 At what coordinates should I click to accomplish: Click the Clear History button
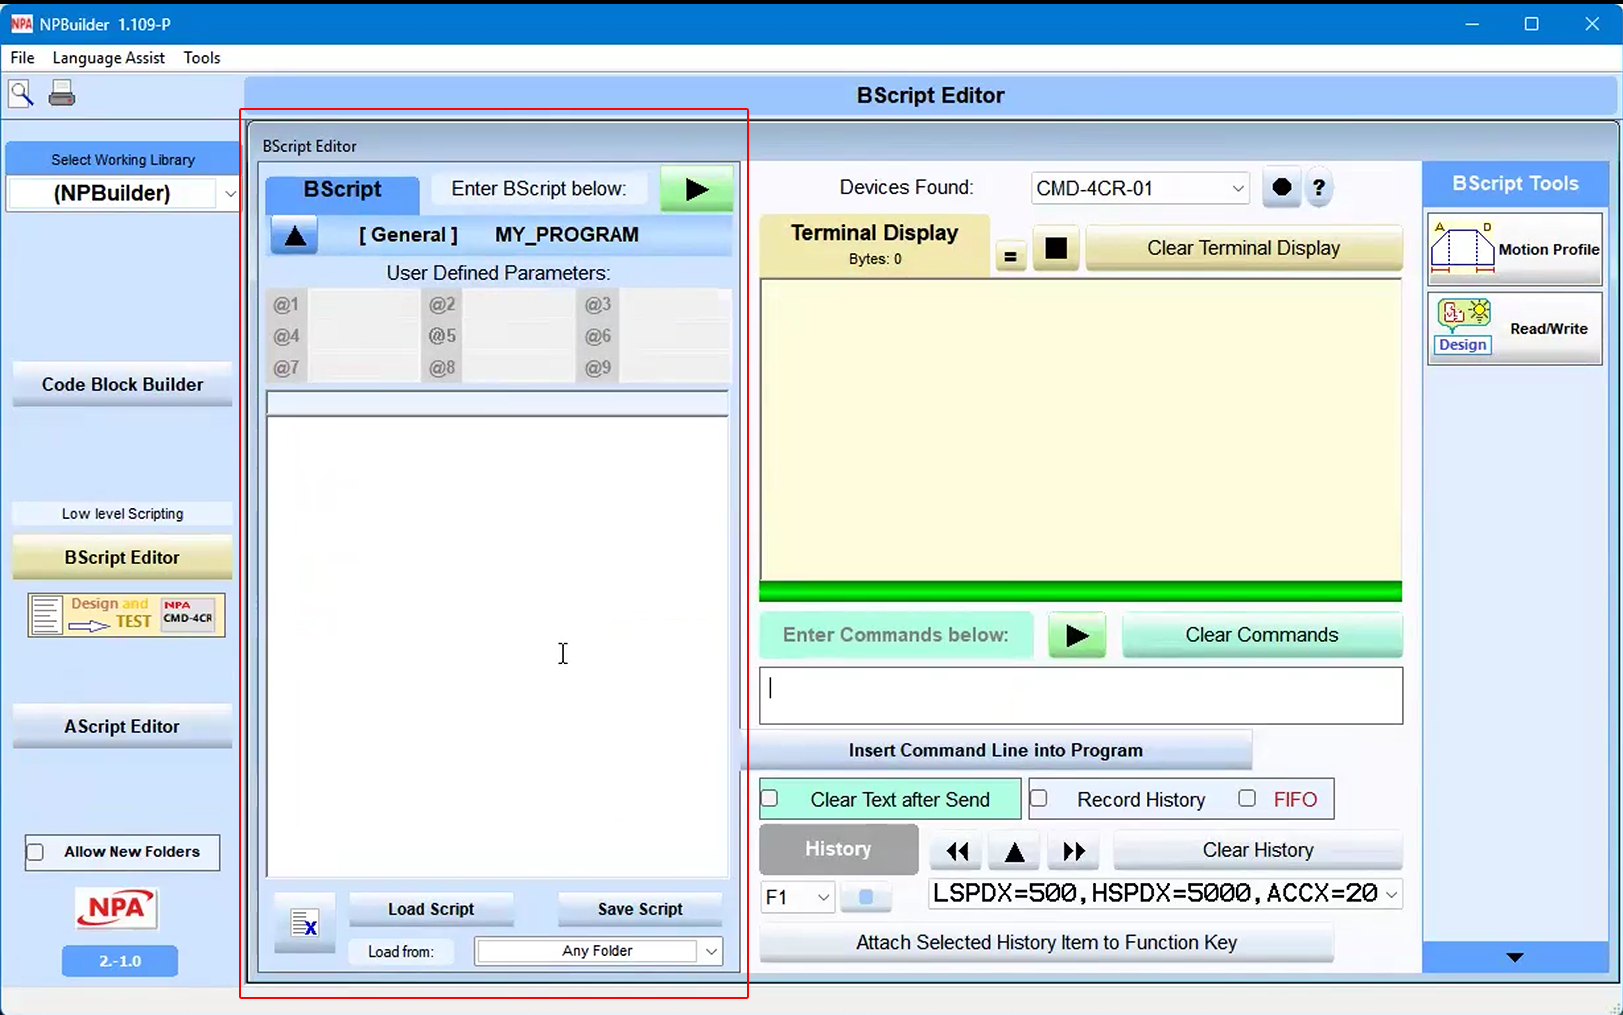coord(1257,850)
